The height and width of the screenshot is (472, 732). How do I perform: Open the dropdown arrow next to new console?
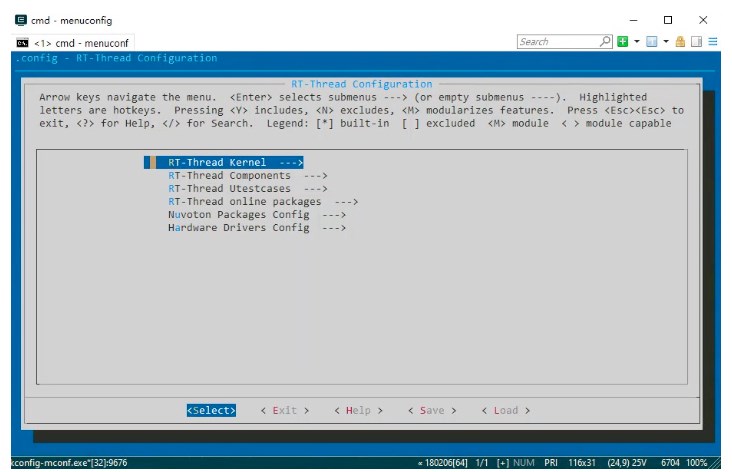coord(636,42)
